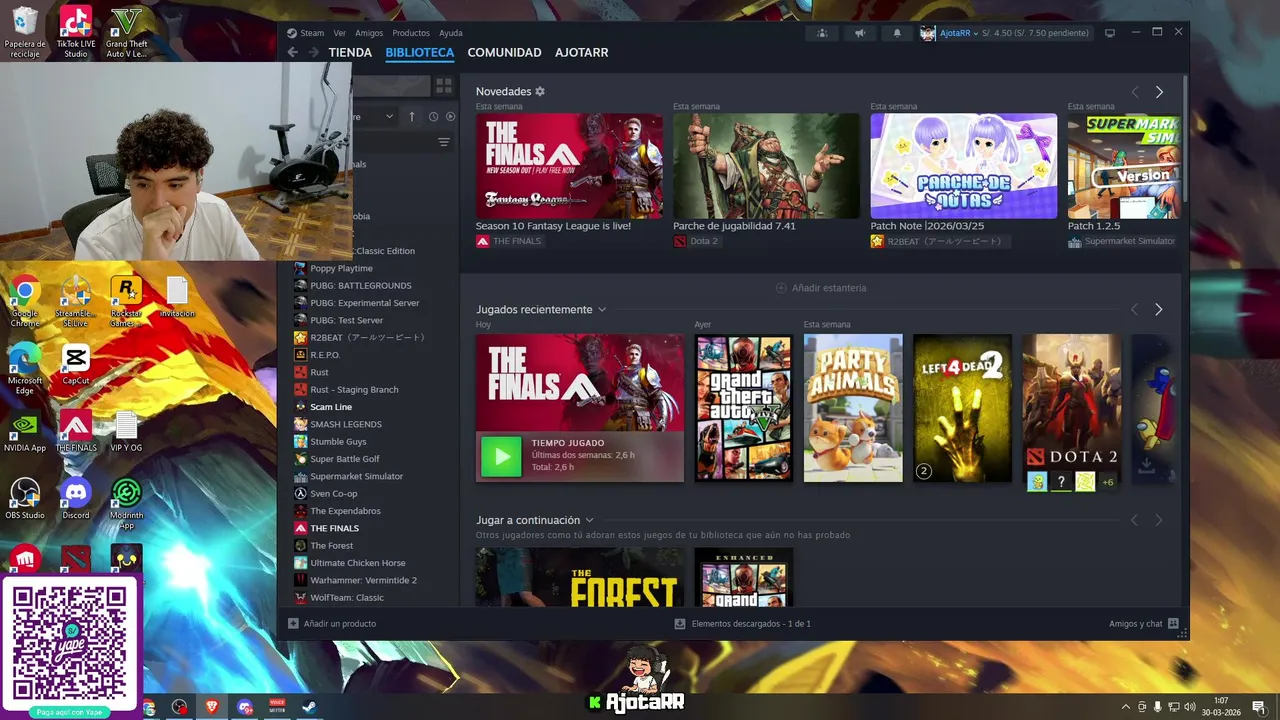Image resolution: width=1280 pixels, height=720 pixels.
Task: Show next recently played games arrow
Action: 1159,310
